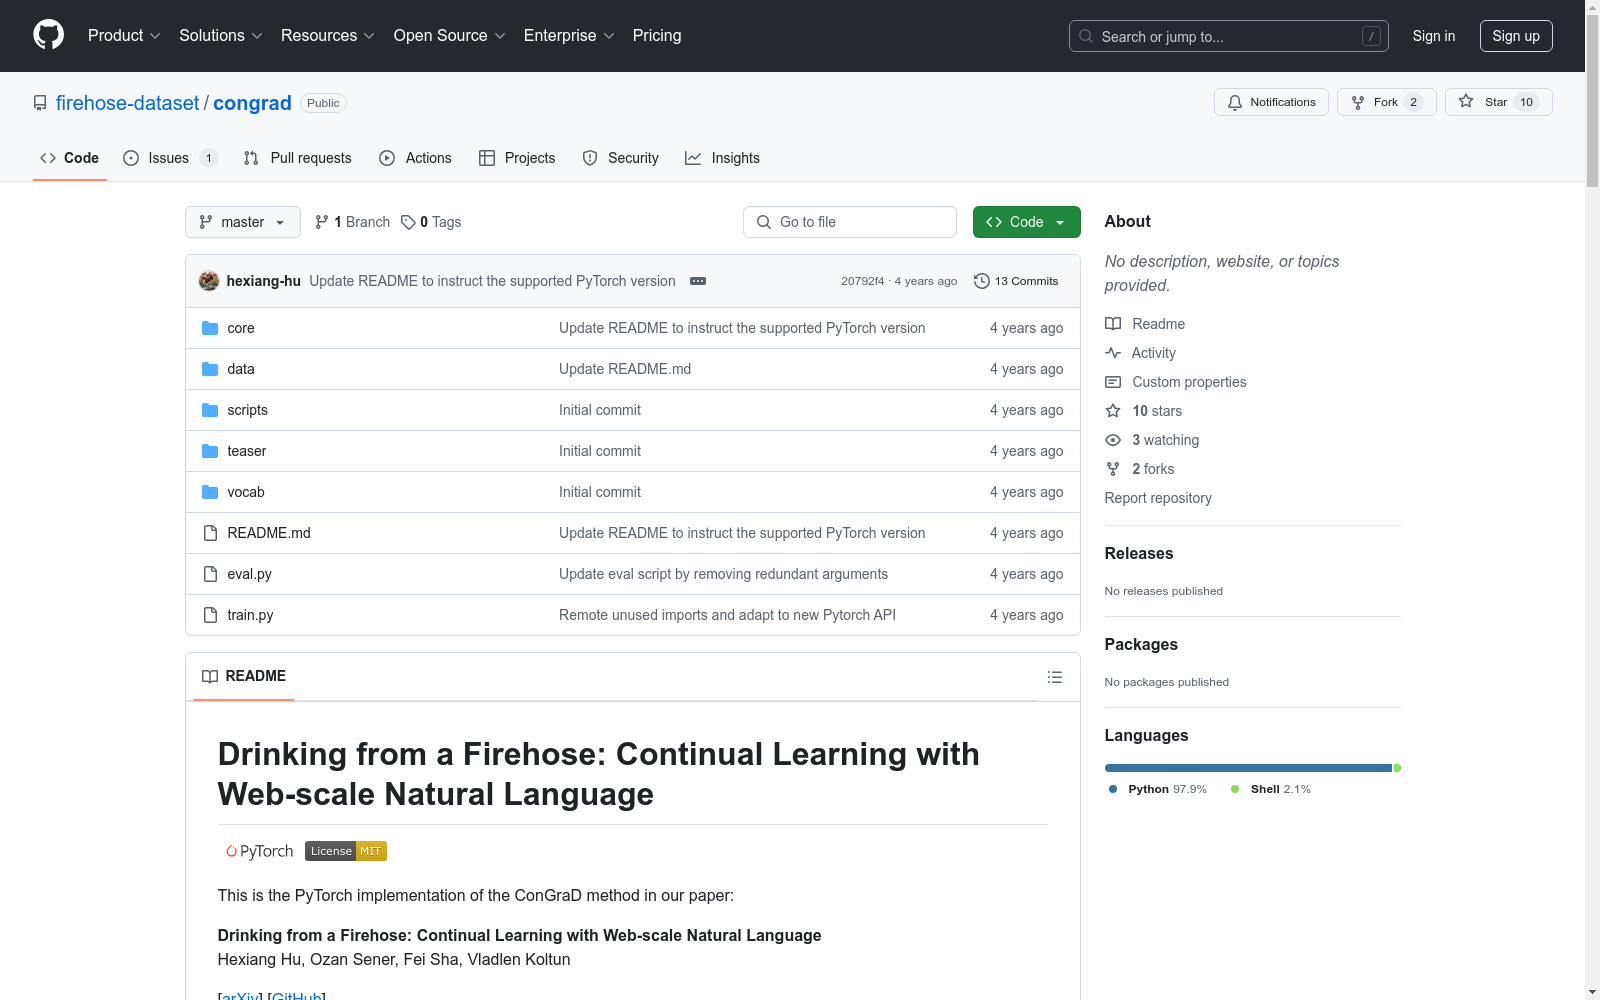Click the Sign up button
The height and width of the screenshot is (1000, 1600).
pyautogui.click(x=1516, y=36)
